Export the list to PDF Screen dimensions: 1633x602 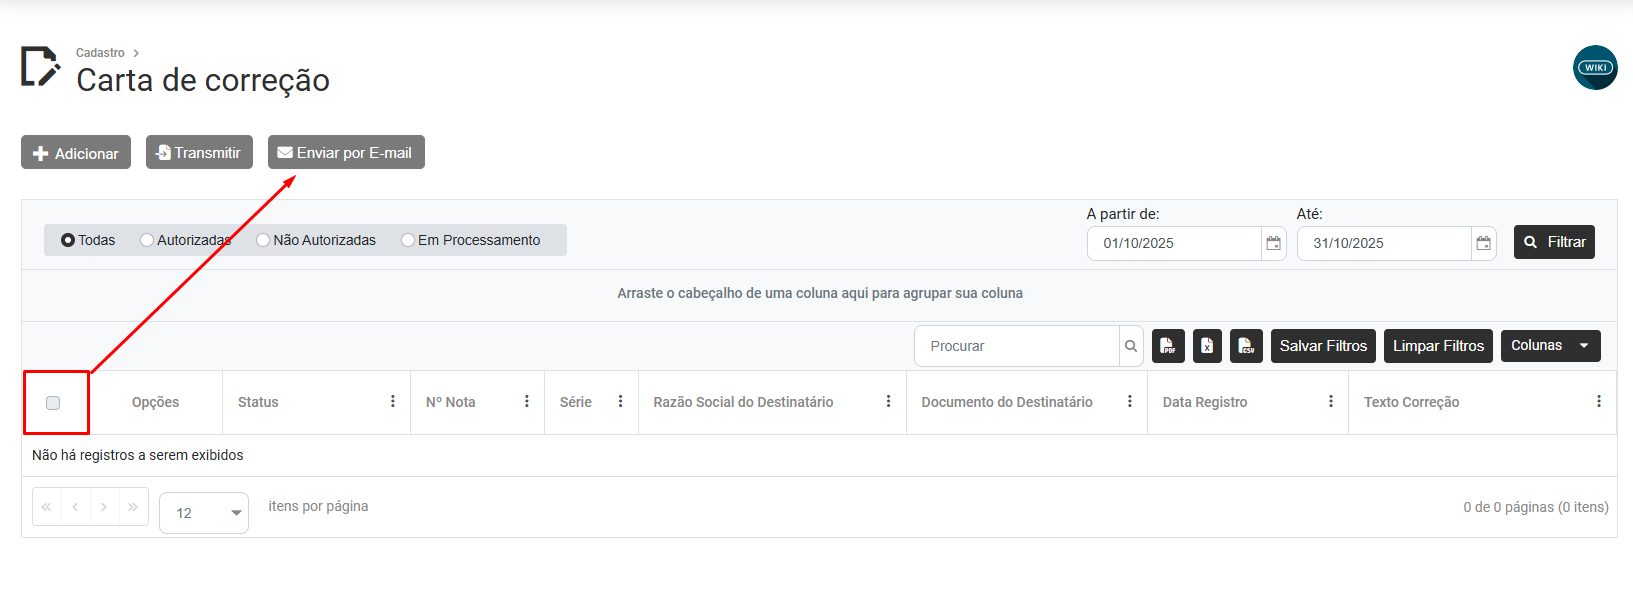1168,346
